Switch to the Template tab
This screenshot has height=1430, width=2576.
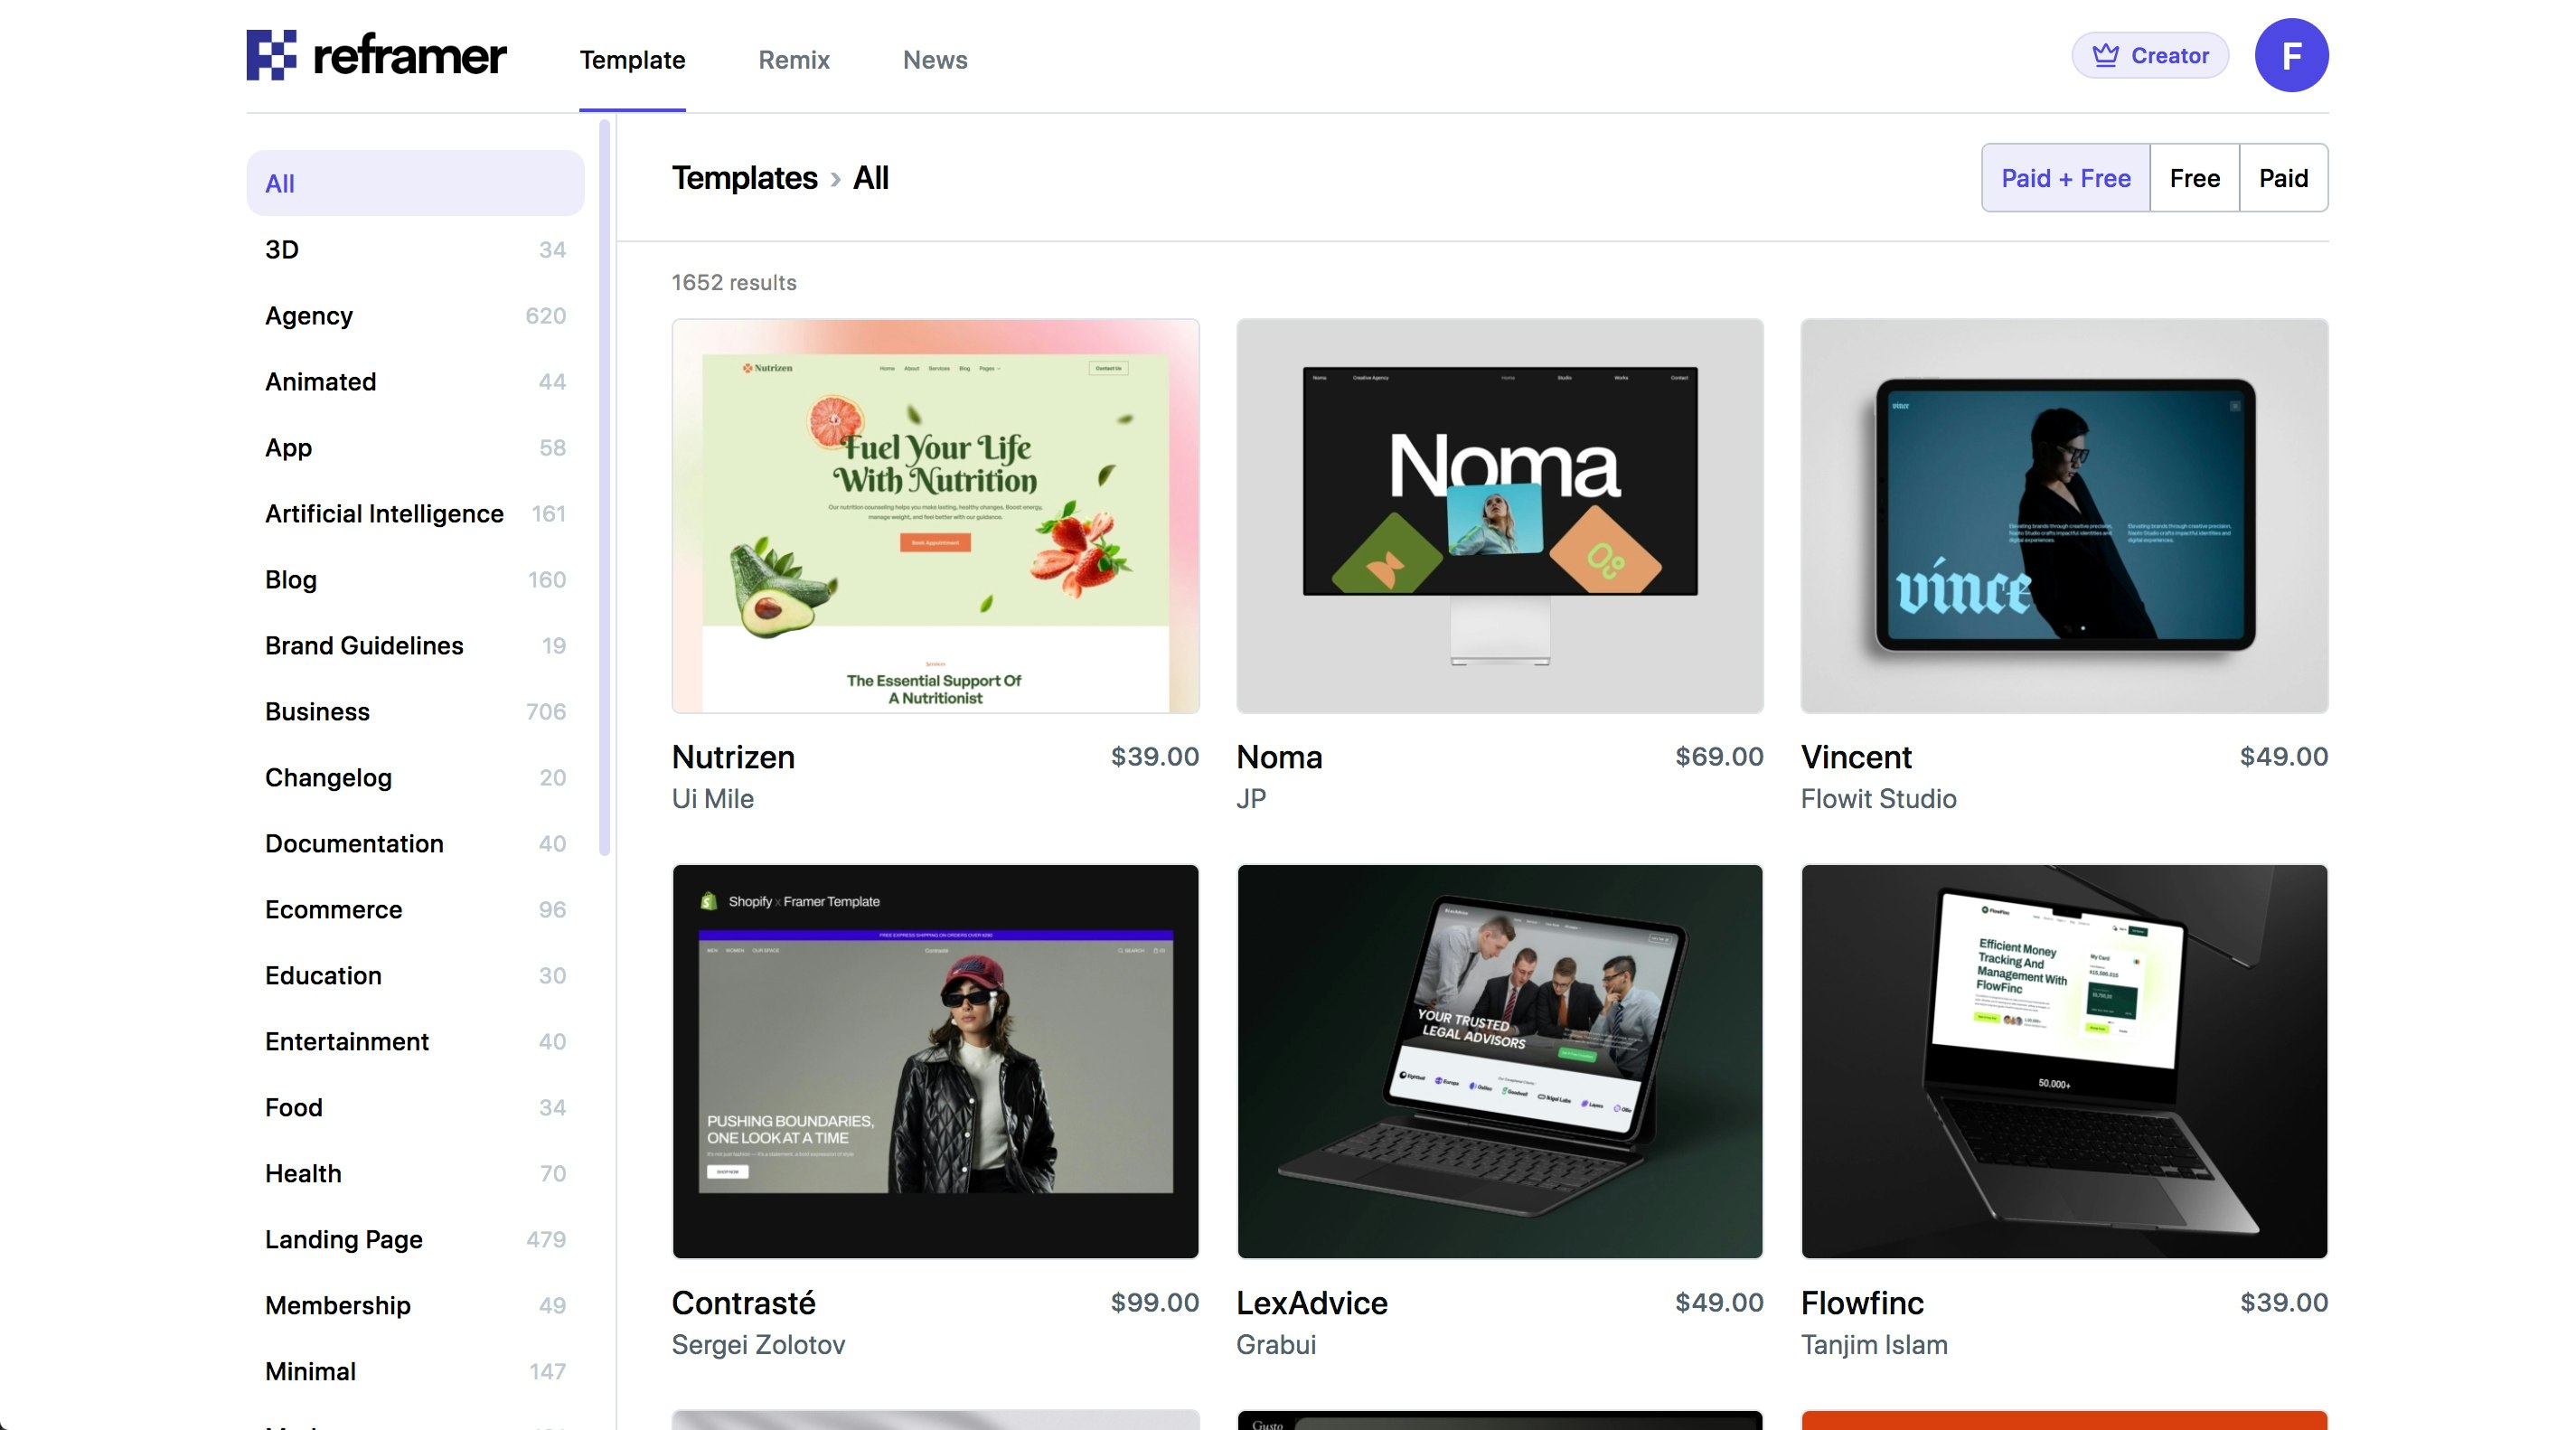632,60
